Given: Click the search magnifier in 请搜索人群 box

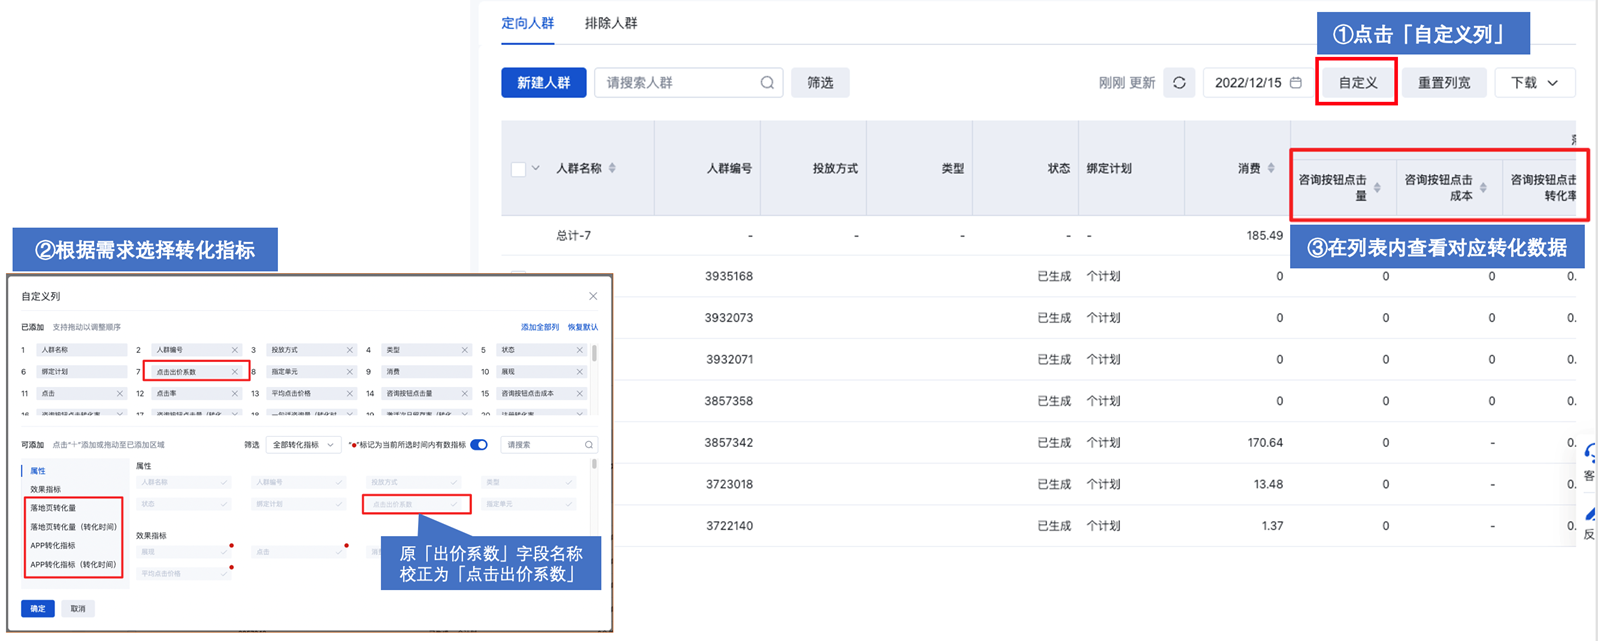Looking at the screenshot, I should tap(767, 83).
